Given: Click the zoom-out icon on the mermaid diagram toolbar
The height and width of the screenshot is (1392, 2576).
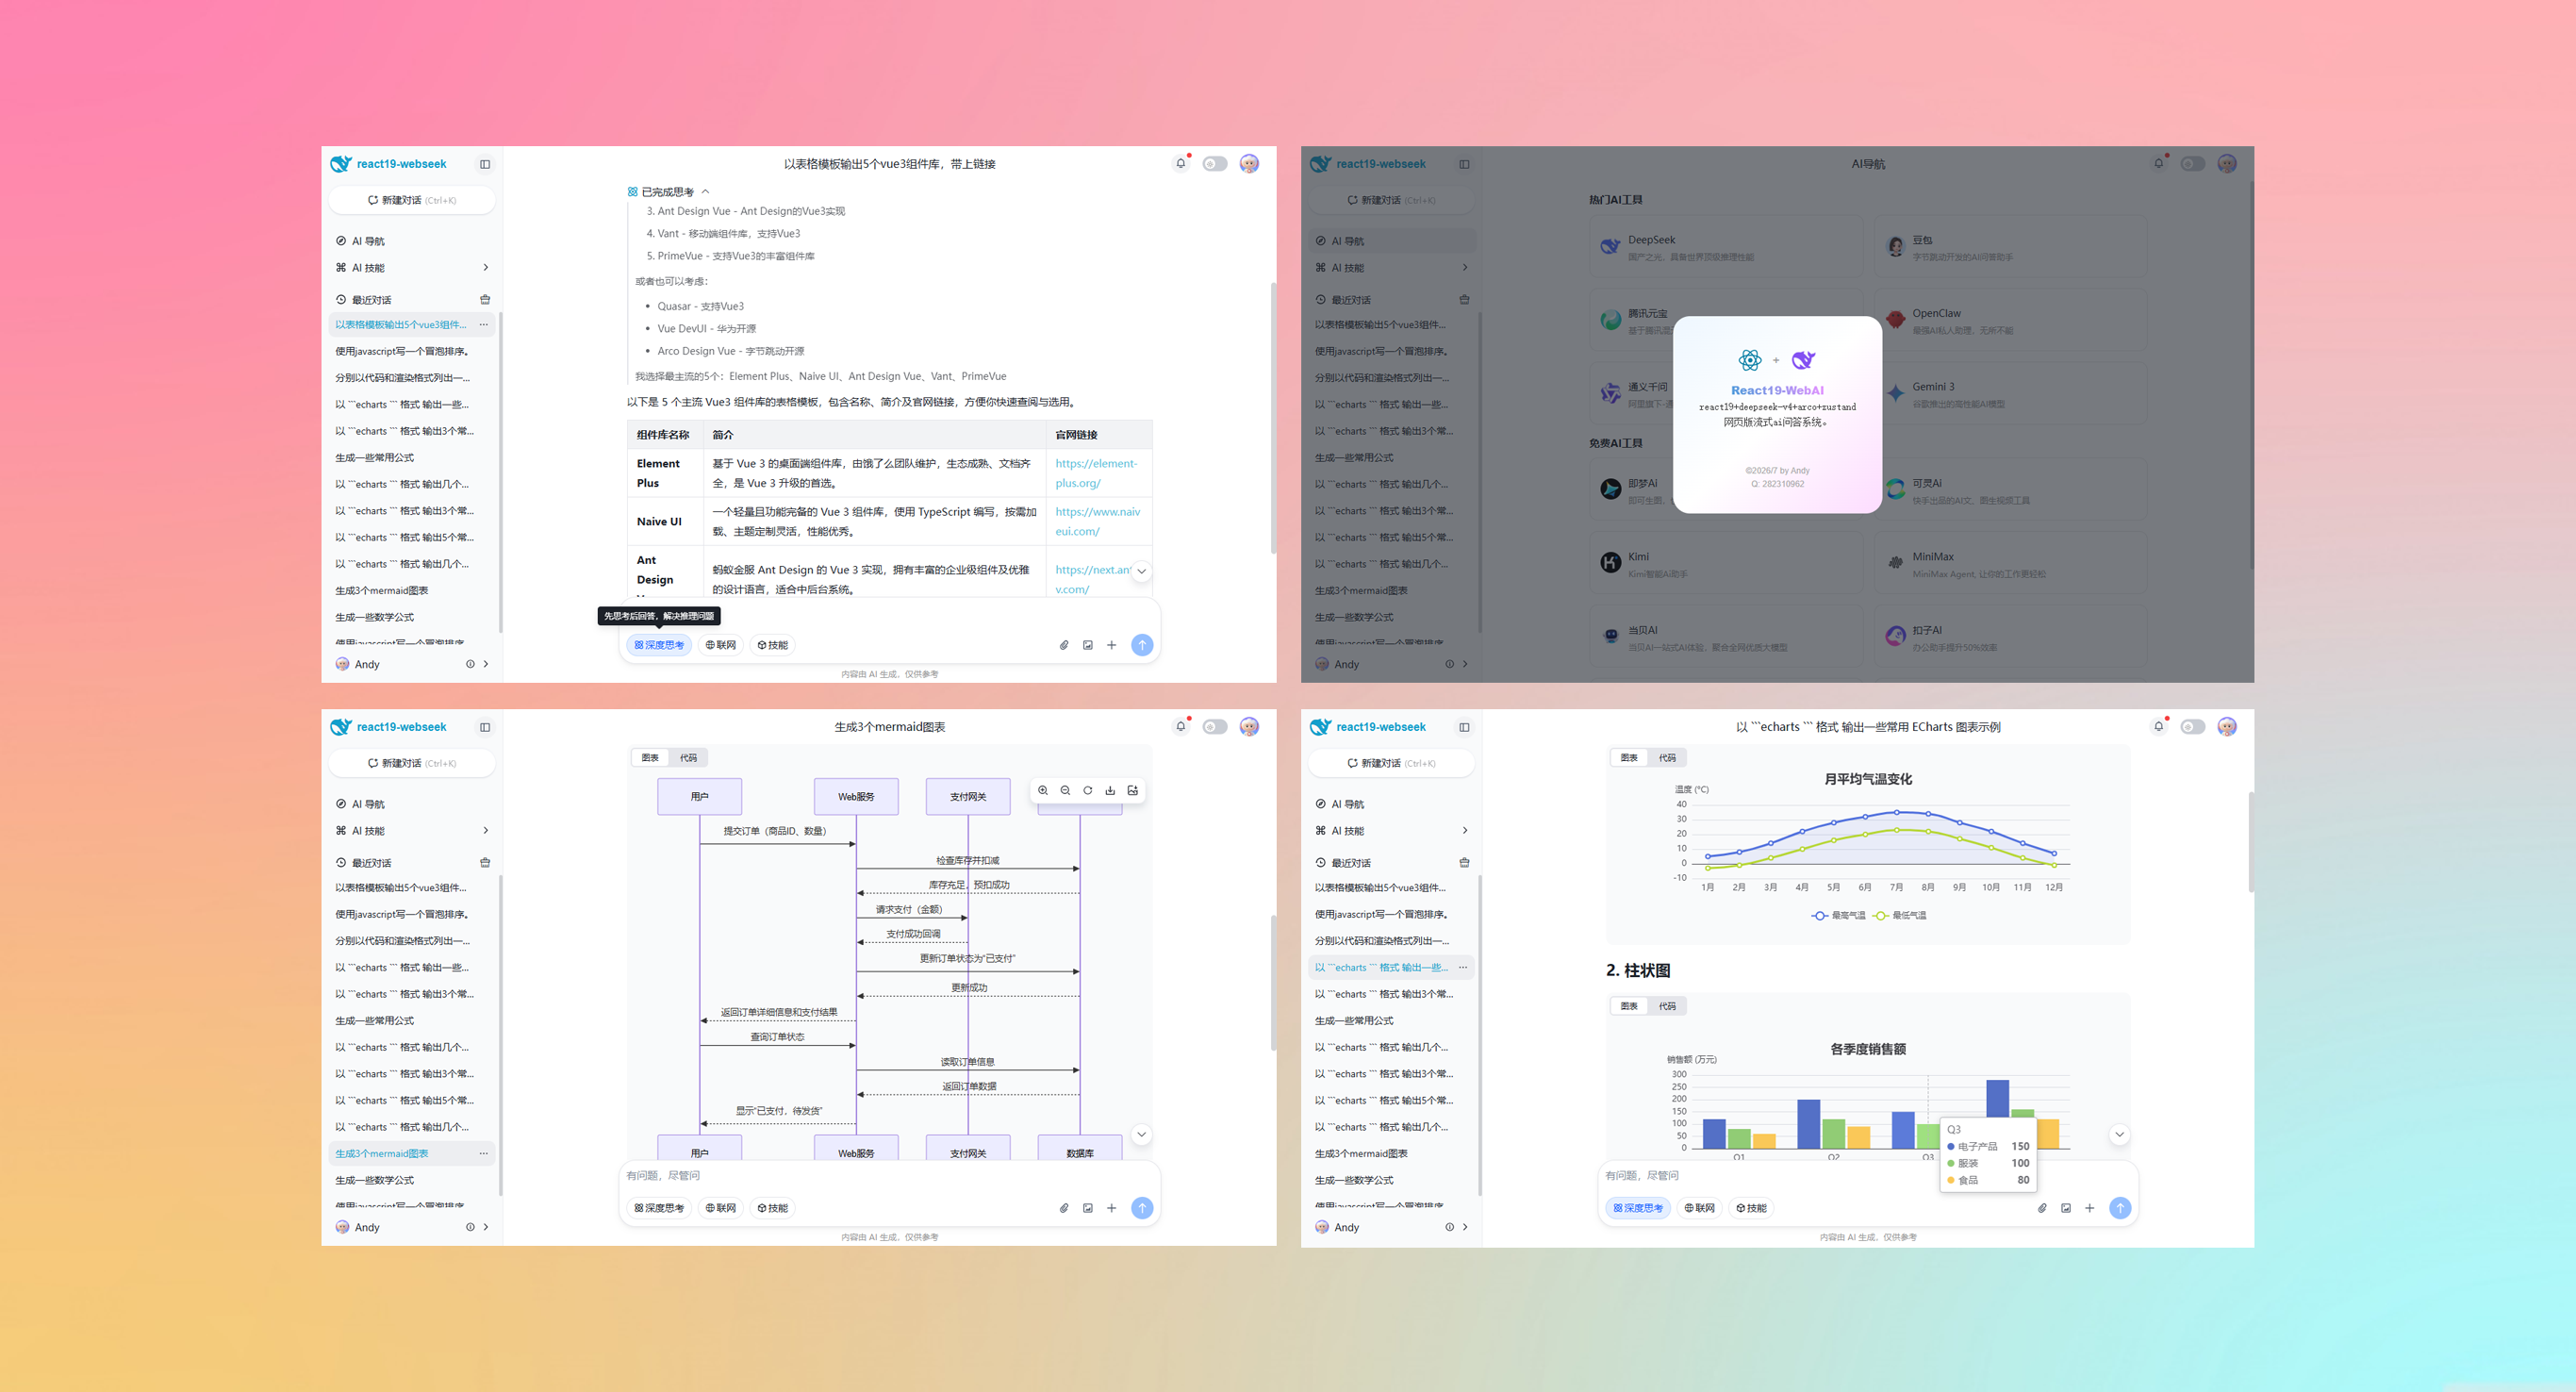Looking at the screenshot, I should coord(1065,790).
